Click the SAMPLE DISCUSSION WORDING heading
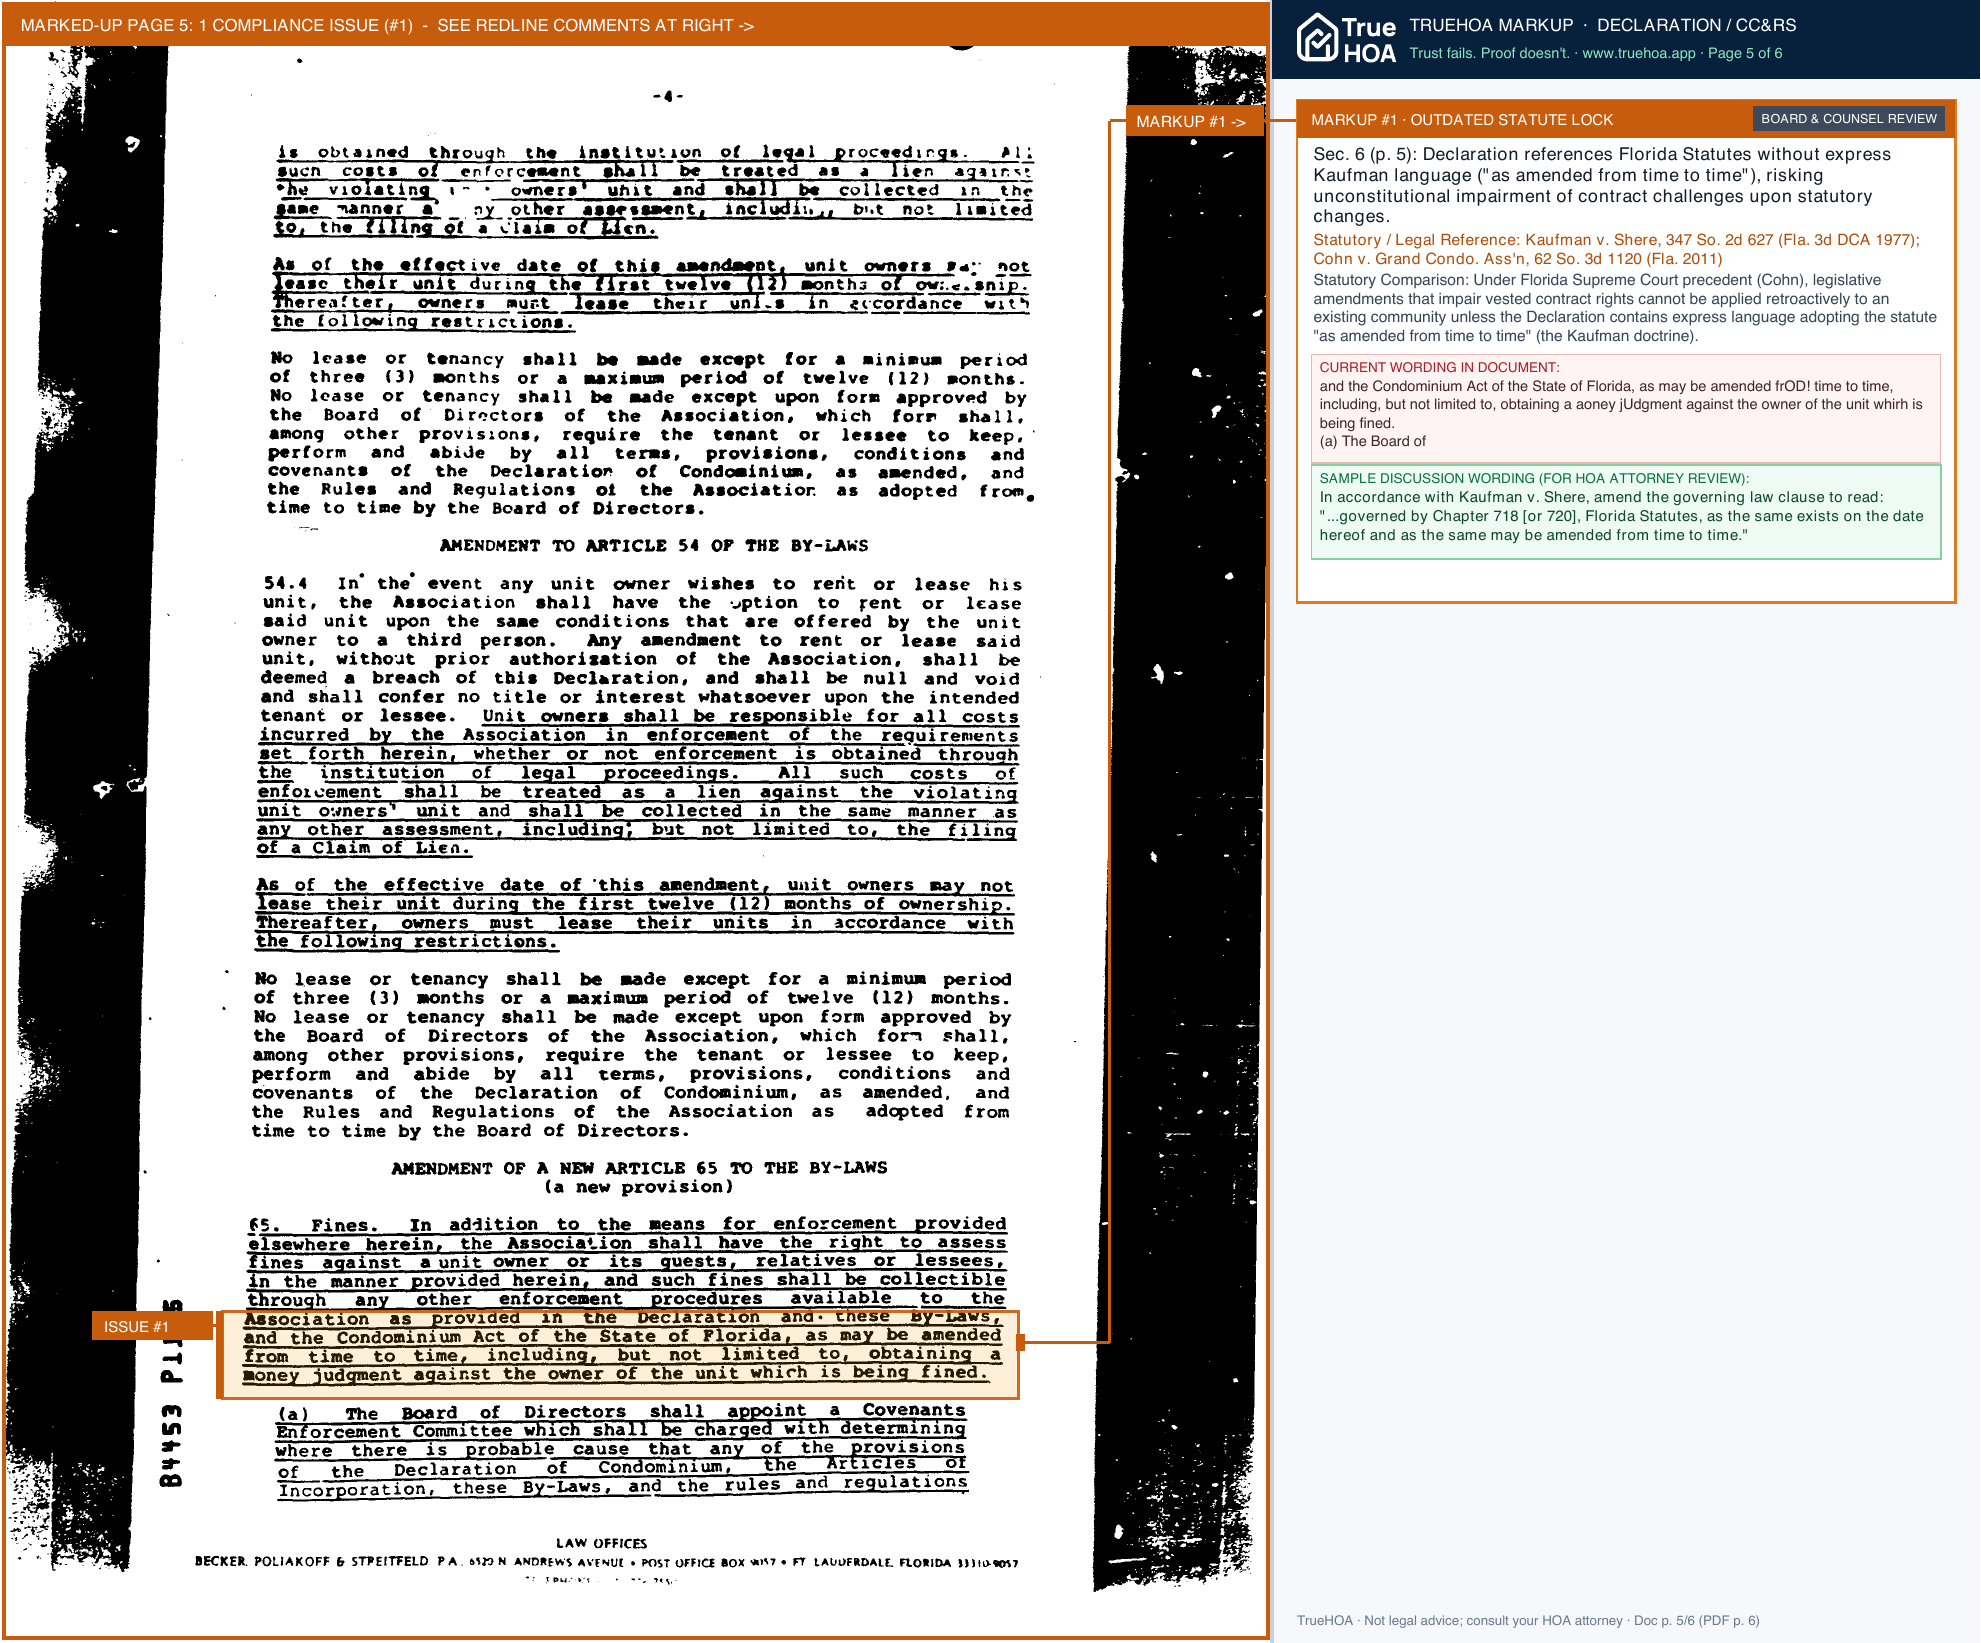 click(x=1534, y=479)
